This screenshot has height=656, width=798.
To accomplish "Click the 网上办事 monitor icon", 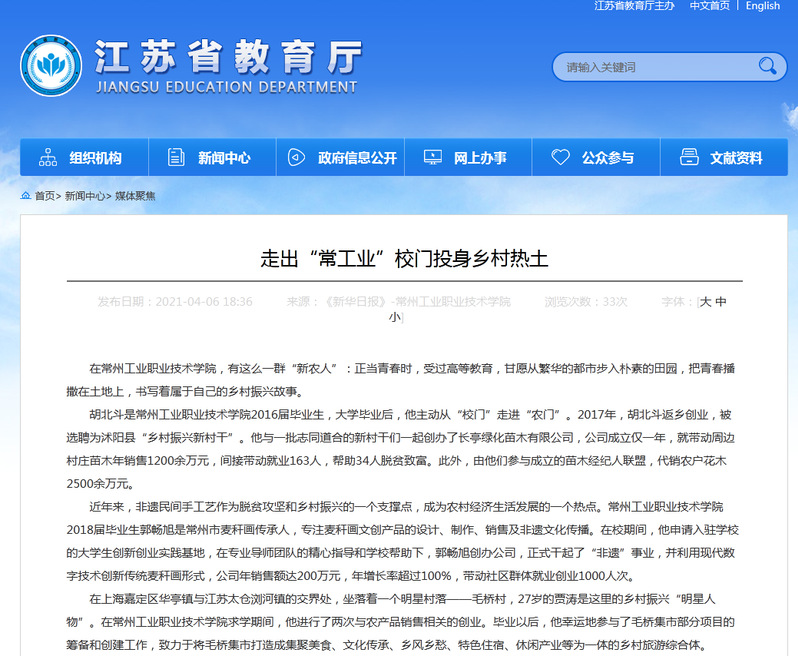I will pos(433,158).
